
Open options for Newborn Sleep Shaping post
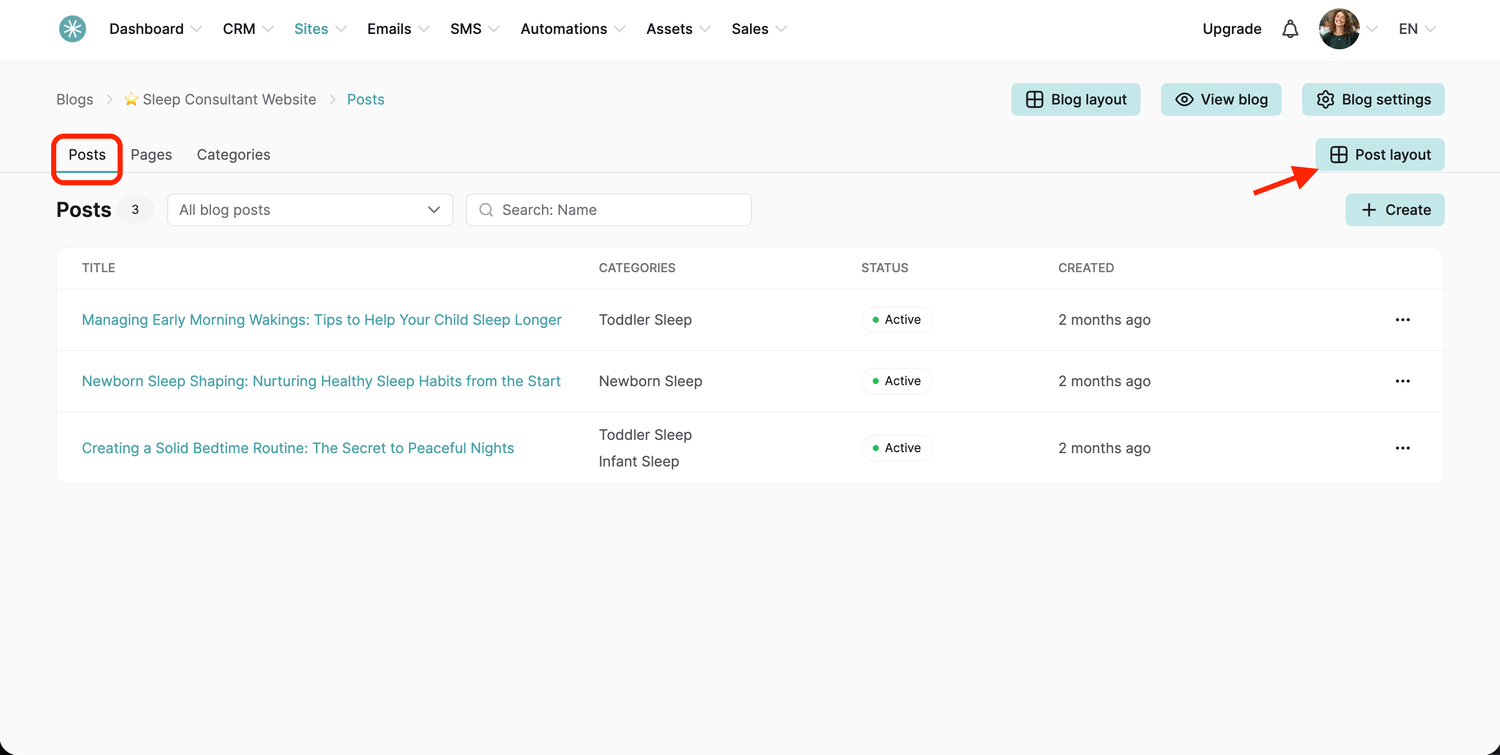[1402, 381]
